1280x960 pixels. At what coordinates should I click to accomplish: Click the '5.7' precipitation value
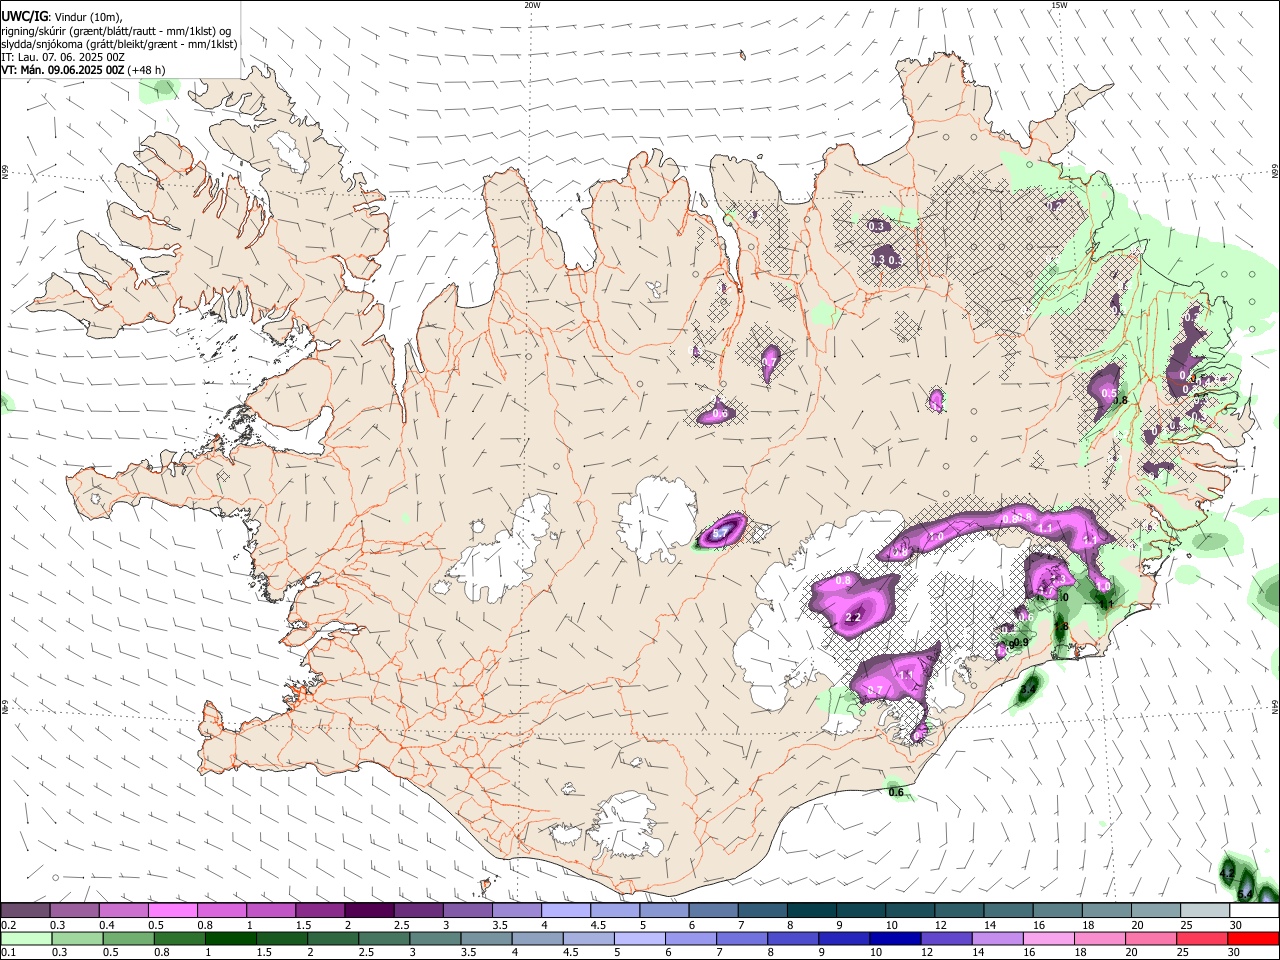[720, 535]
